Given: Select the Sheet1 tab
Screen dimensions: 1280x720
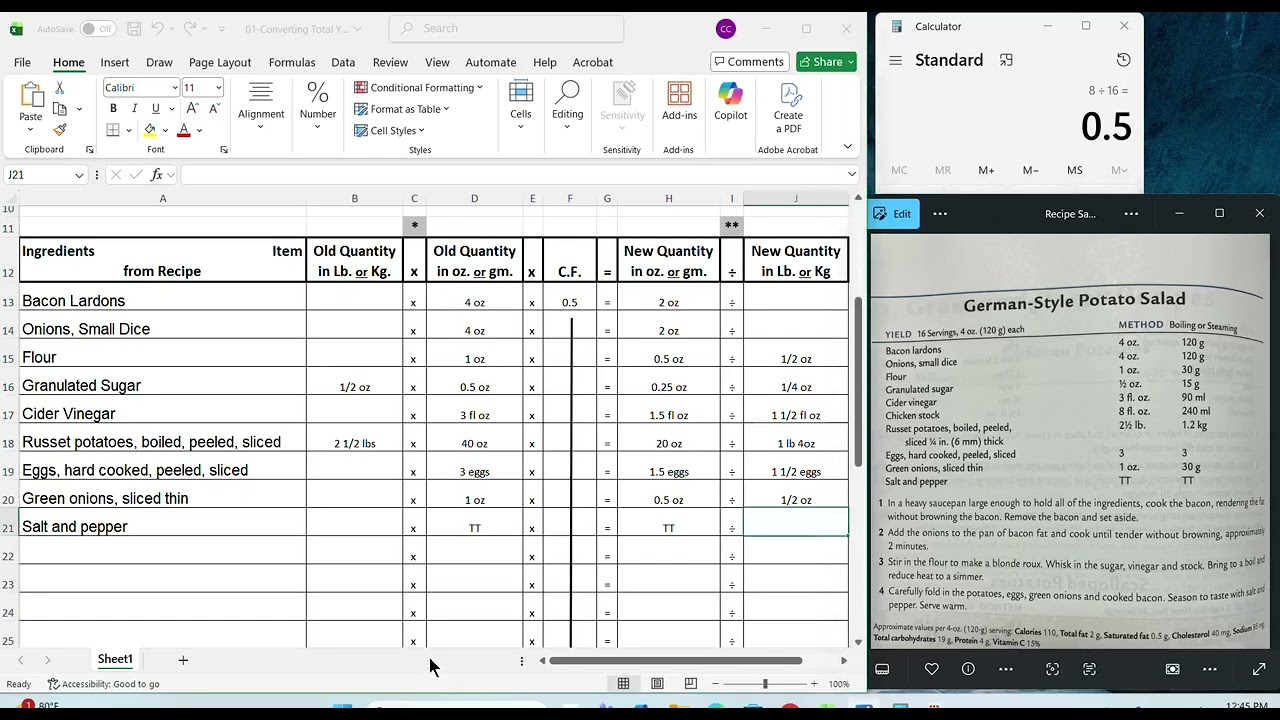Looking at the screenshot, I should (115, 659).
